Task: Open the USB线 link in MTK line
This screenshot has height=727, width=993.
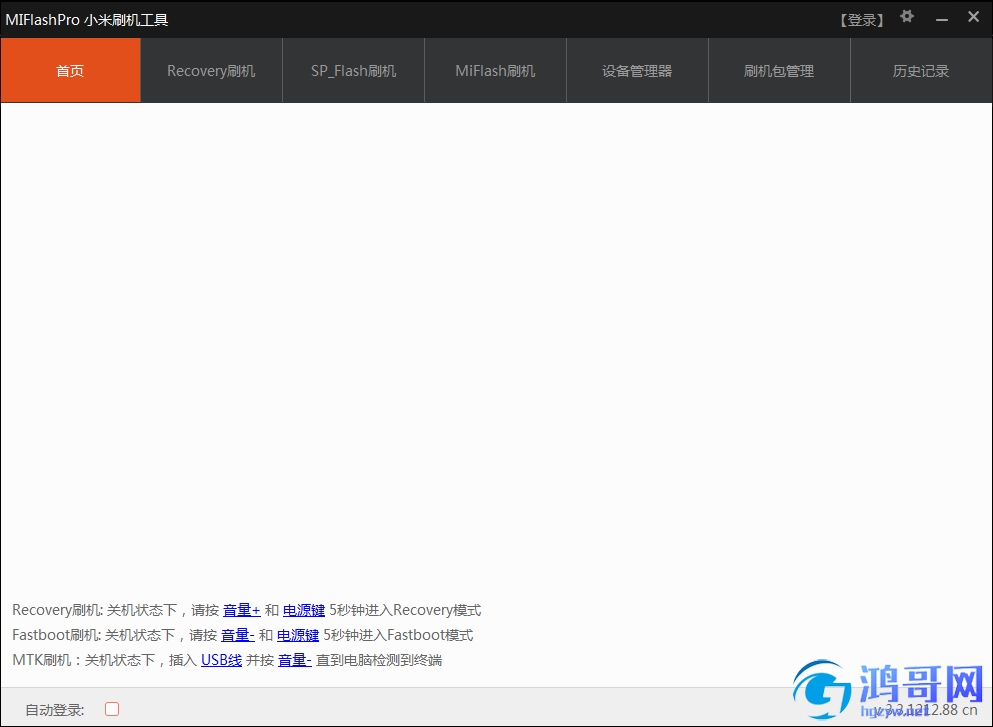Action: point(222,660)
